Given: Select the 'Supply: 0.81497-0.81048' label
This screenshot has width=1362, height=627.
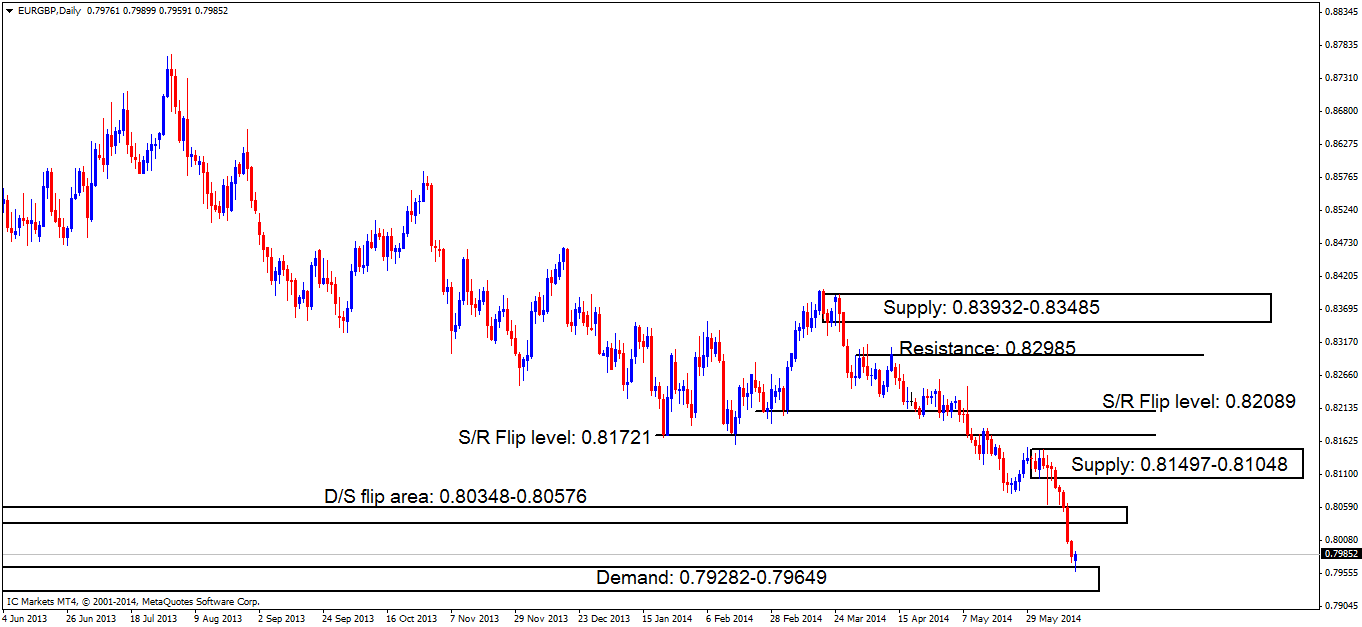Looking at the screenshot, I should (1179, 465).
